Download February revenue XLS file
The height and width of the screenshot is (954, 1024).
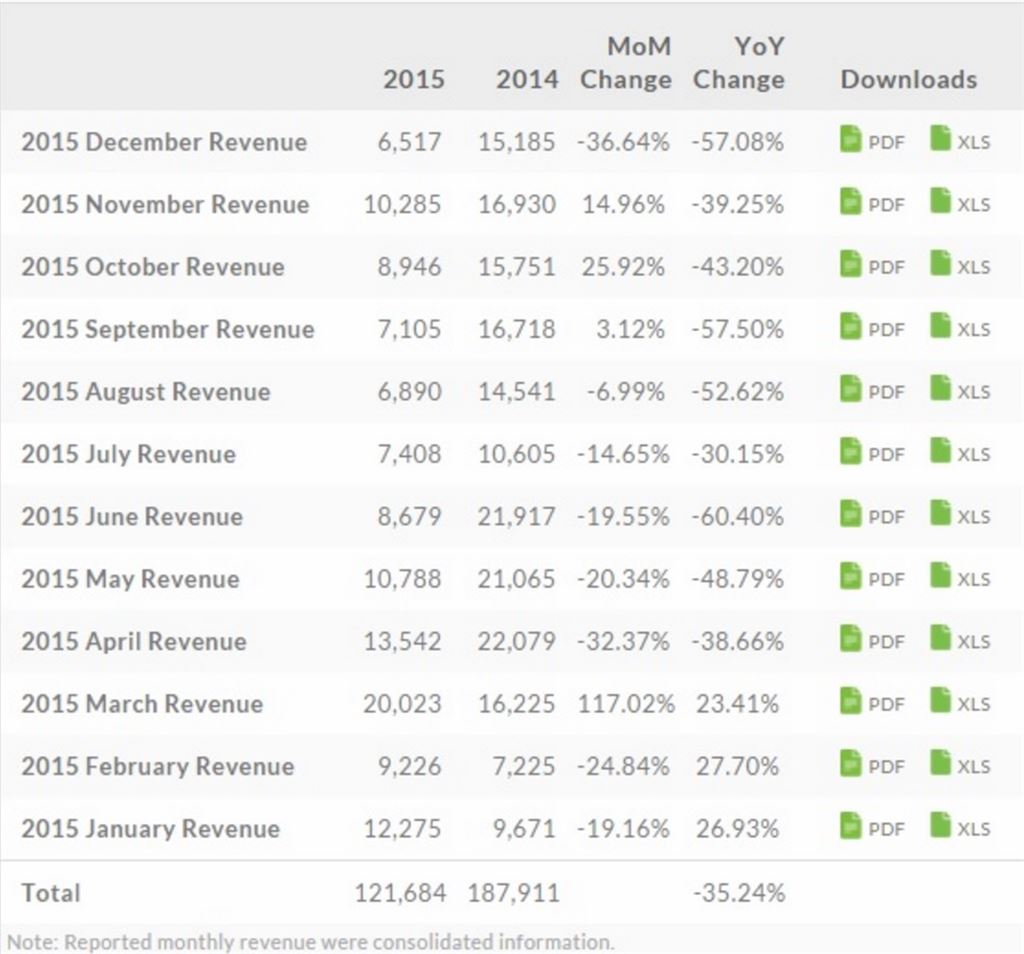[960, 766]
